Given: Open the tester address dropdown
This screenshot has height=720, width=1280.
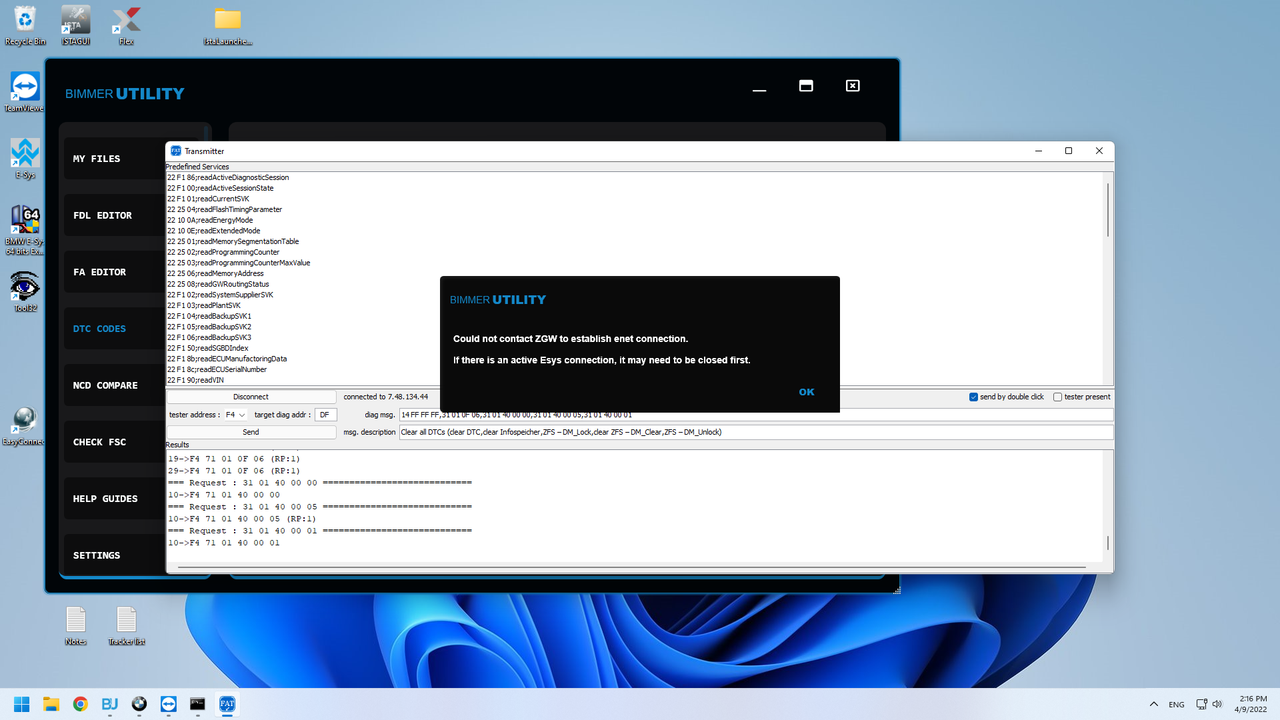Looking at the screenshot, I should pos(235,414).
